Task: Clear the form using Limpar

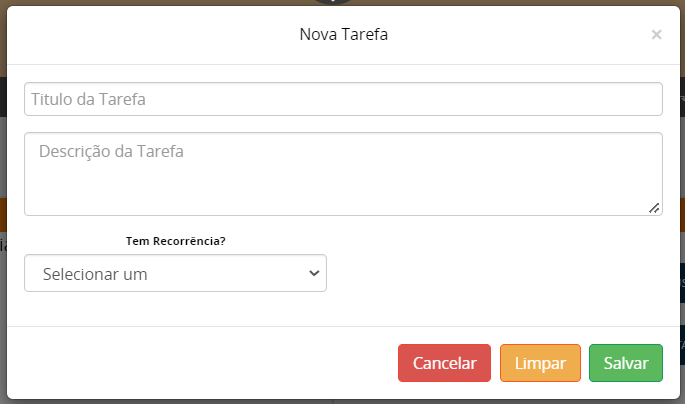Action: pos(540,363)
